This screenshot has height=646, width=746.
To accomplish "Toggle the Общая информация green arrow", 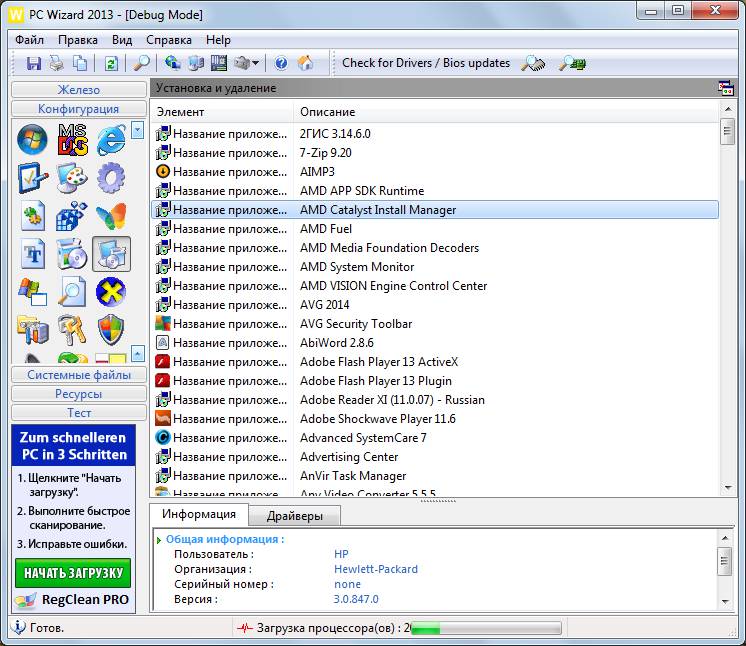I will click(159, 540).
